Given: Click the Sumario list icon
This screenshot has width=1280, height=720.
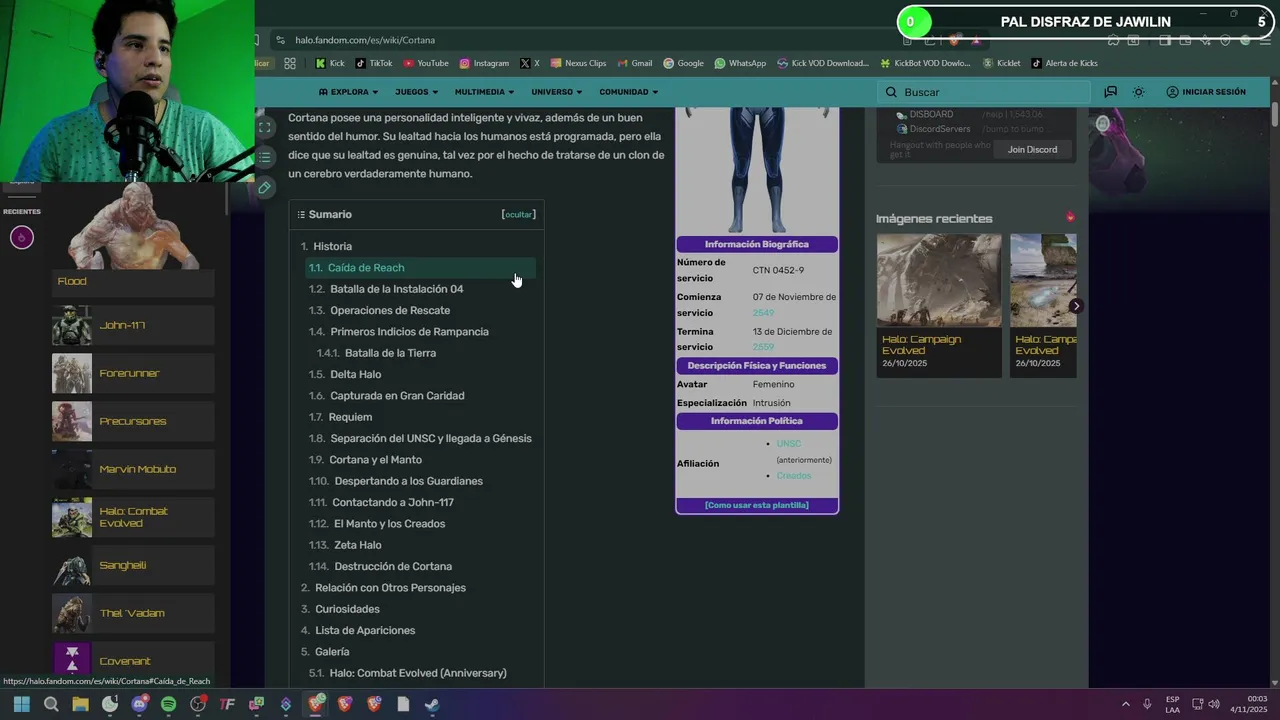Looking at the screenshot, I should tap(300, 214).
